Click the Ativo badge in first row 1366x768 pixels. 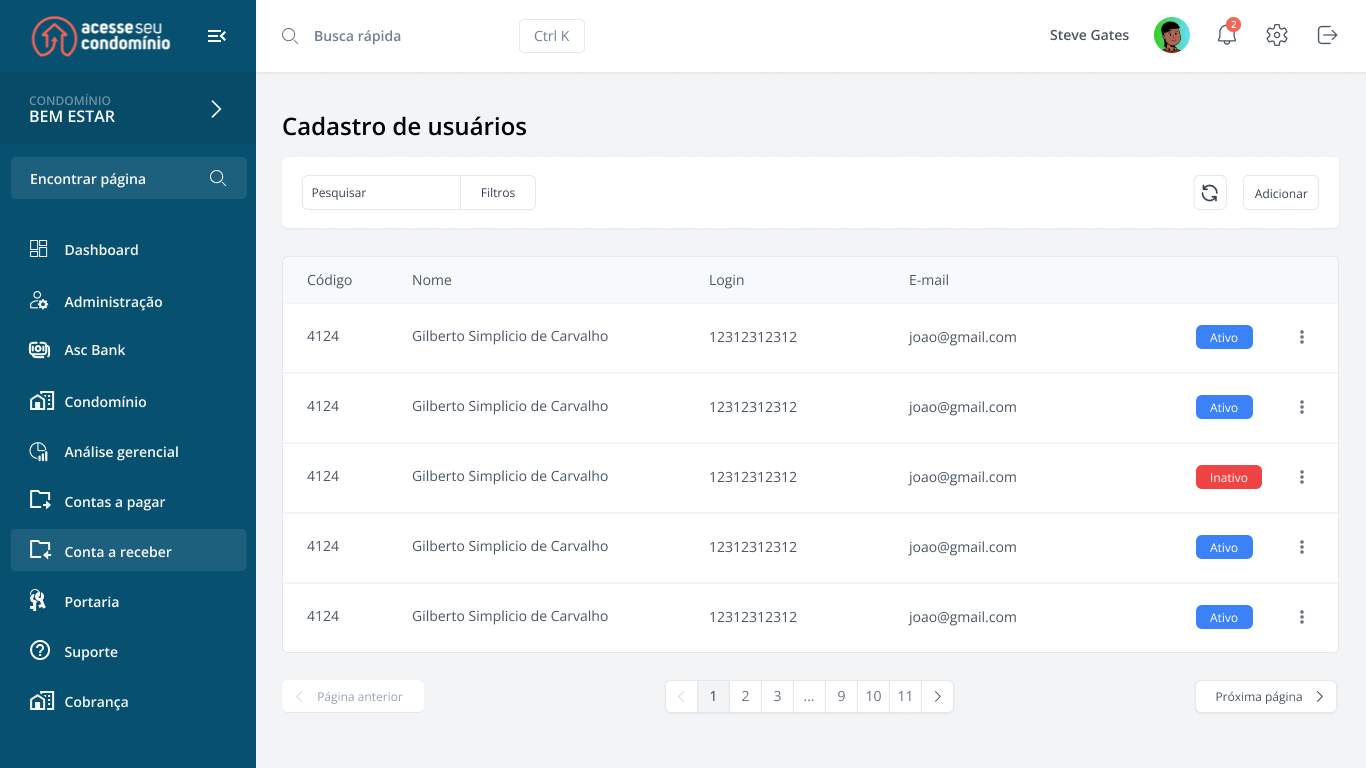coord(1224,337)
